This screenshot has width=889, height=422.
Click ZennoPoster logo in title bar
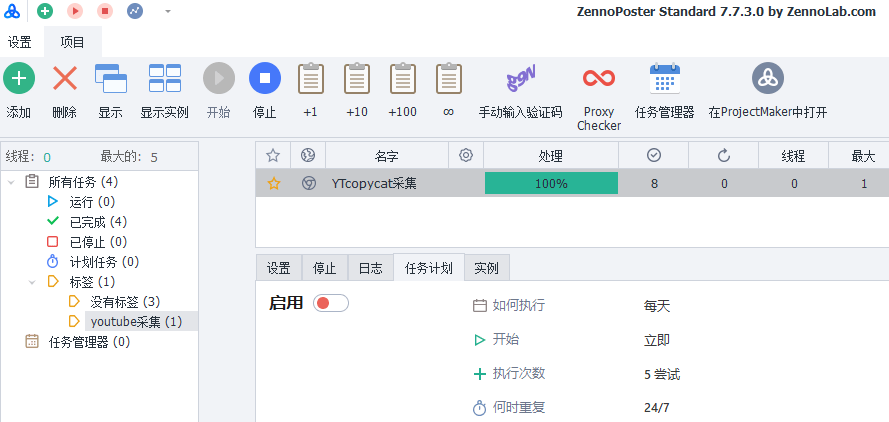click(11, 11)
